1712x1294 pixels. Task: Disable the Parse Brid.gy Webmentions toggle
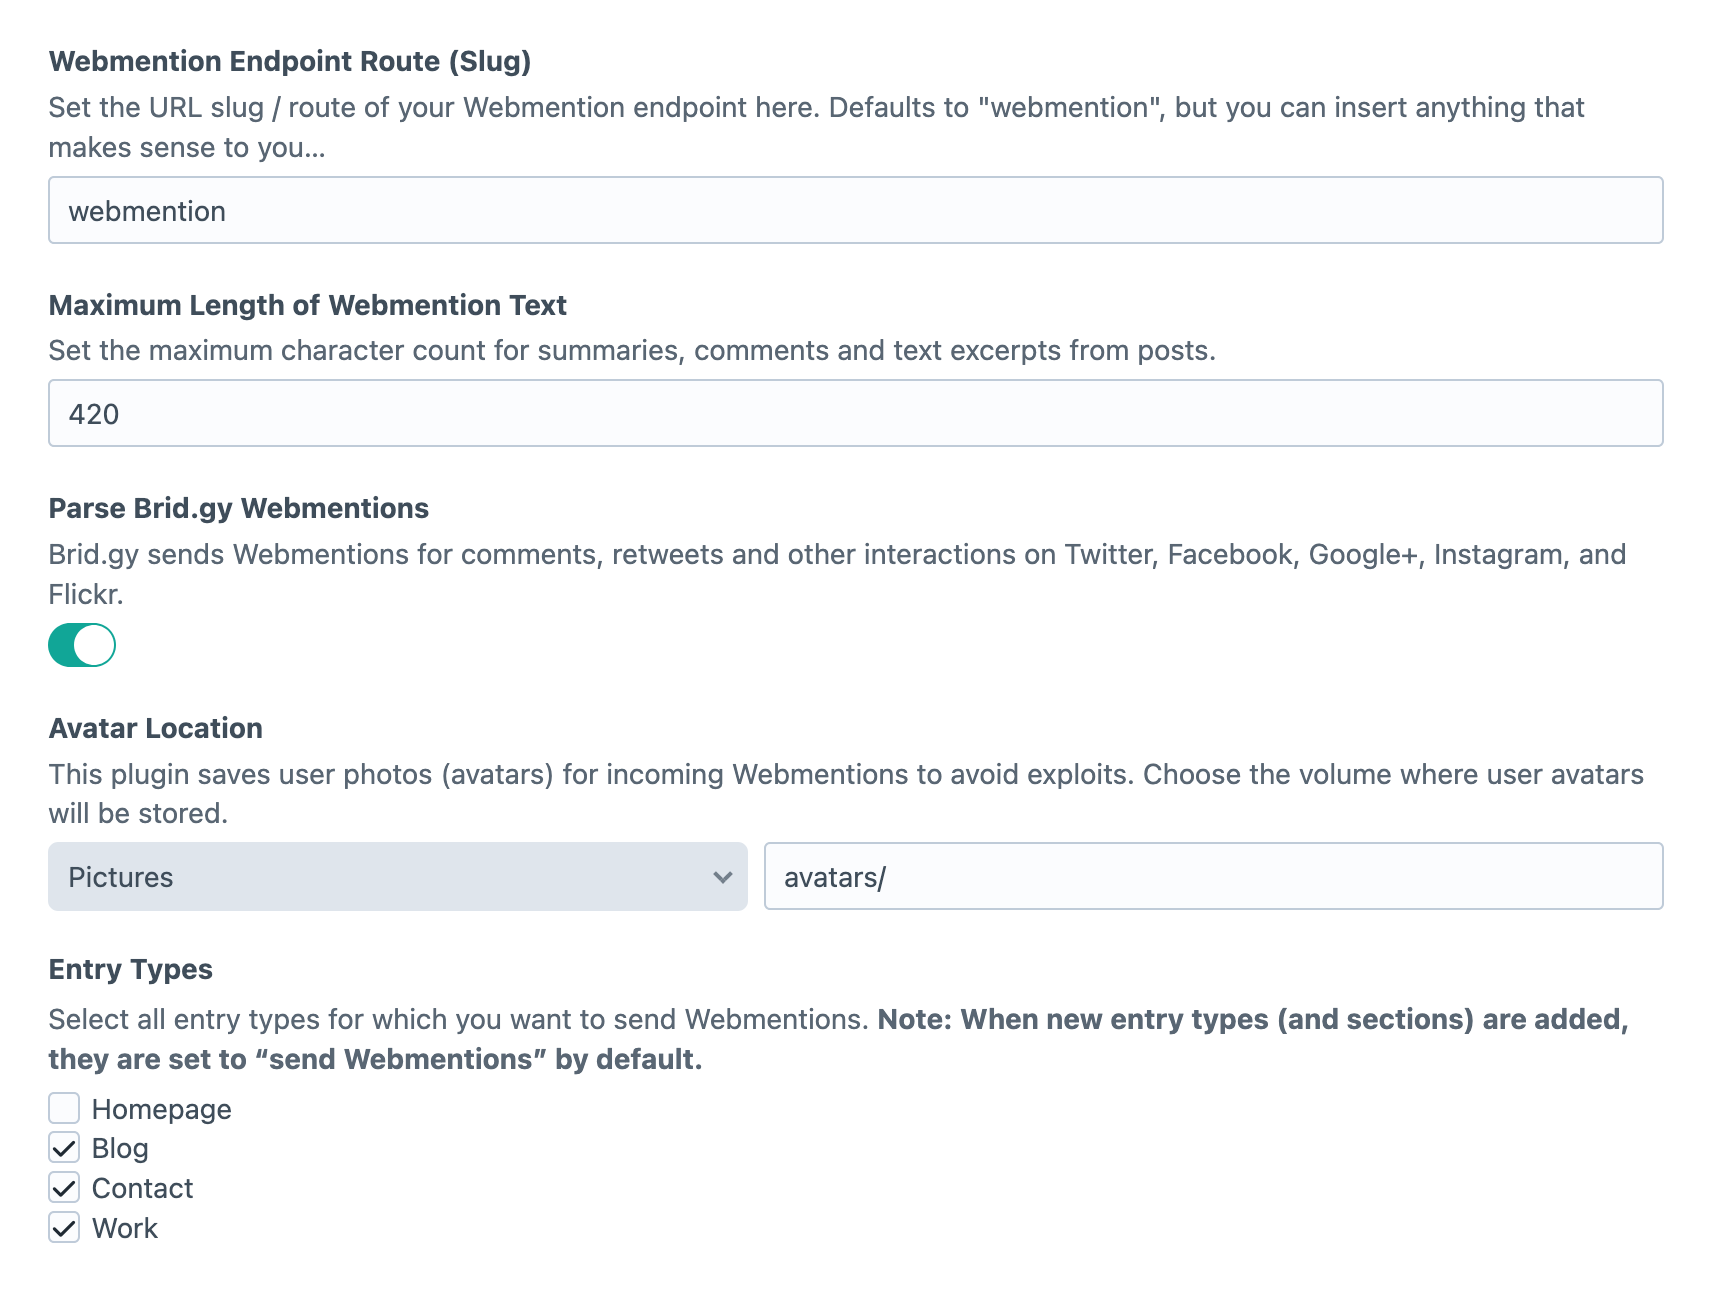pyautogui.click(x=82, y=645)
